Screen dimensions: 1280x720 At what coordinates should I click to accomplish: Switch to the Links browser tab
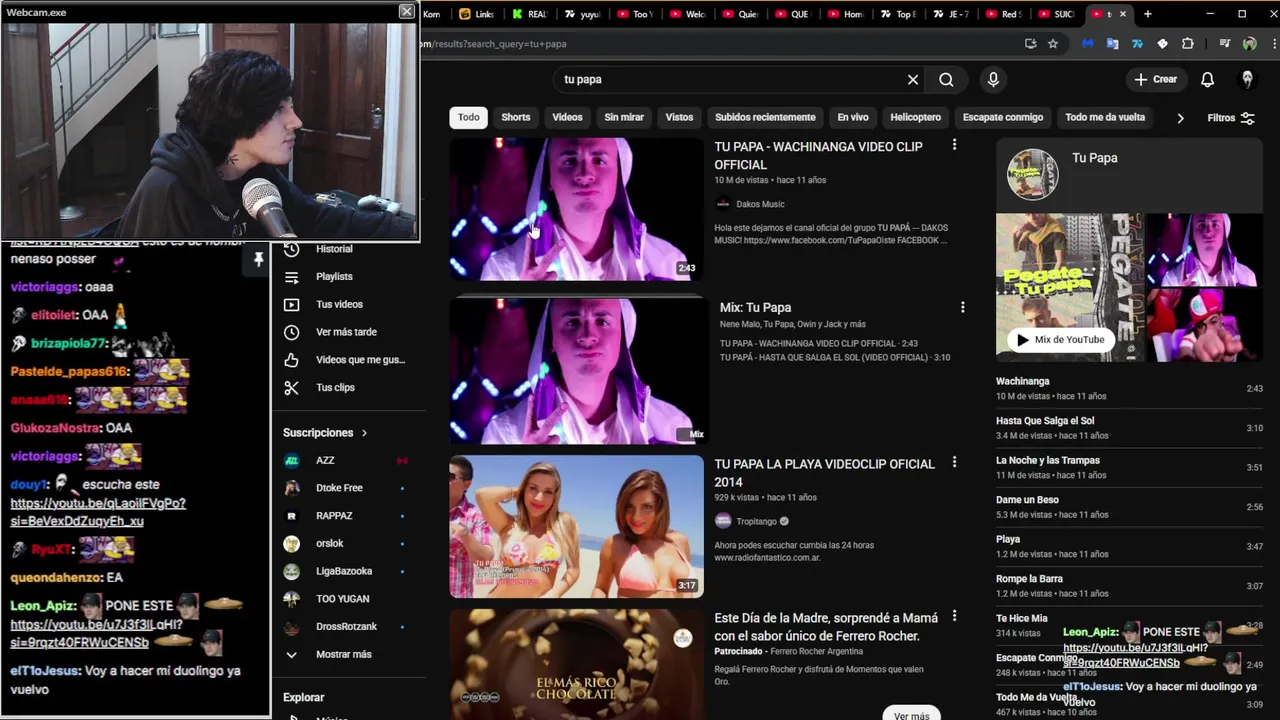tap(476, 14)
